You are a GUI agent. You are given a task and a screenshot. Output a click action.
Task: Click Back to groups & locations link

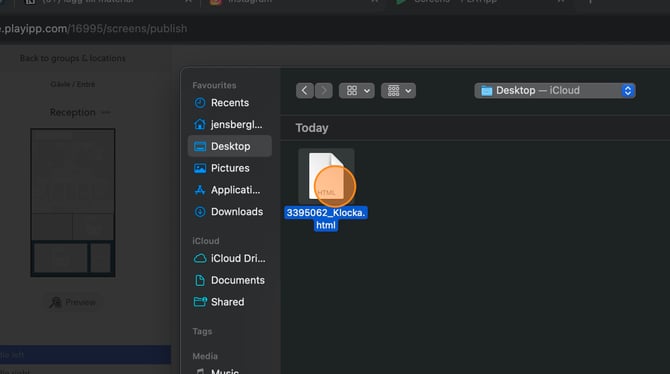pyautogui.click(x=73, y=59)
